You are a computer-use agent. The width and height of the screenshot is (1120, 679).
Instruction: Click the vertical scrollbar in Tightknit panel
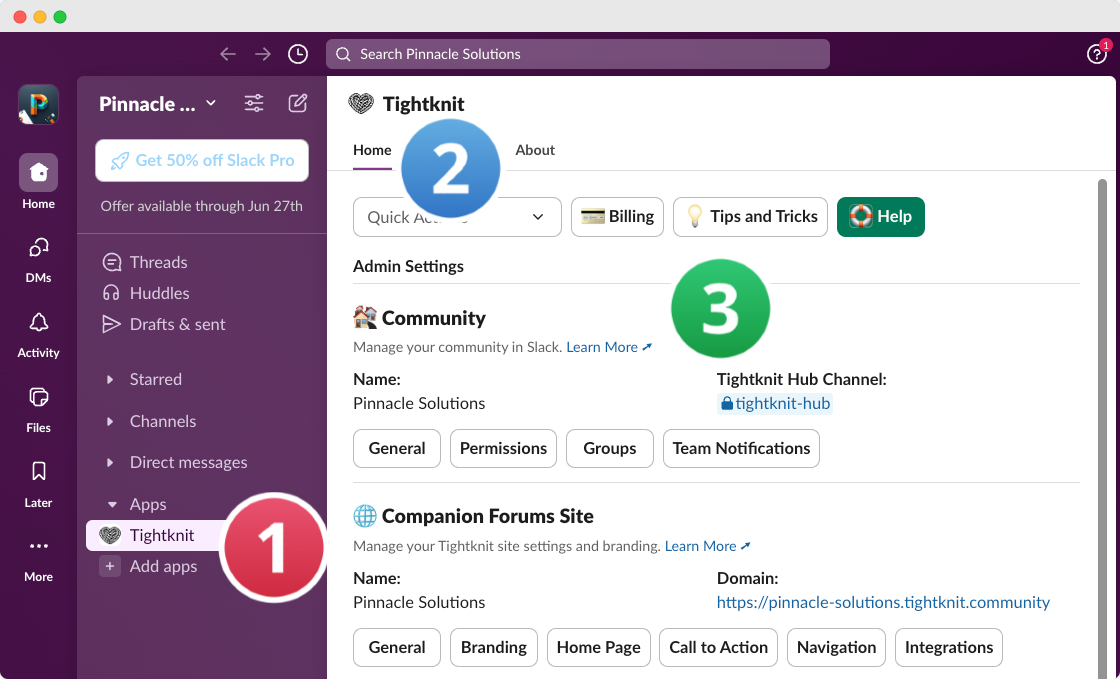point(1102,428)
